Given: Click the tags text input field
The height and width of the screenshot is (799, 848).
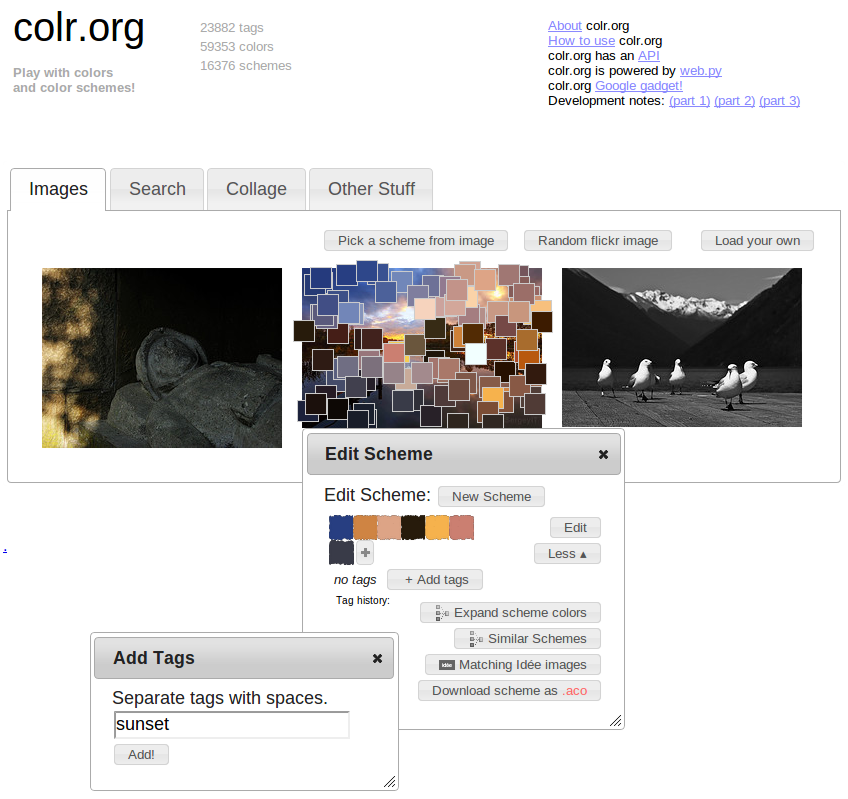Looking at the screenshot, I should pos(232,724).
